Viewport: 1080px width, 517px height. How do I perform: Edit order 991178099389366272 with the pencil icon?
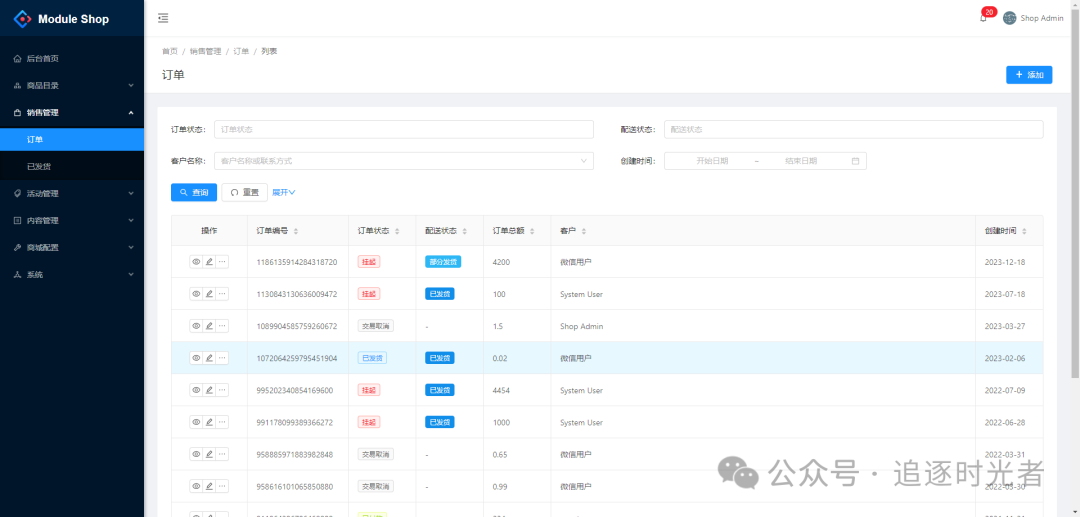point(209,422)
